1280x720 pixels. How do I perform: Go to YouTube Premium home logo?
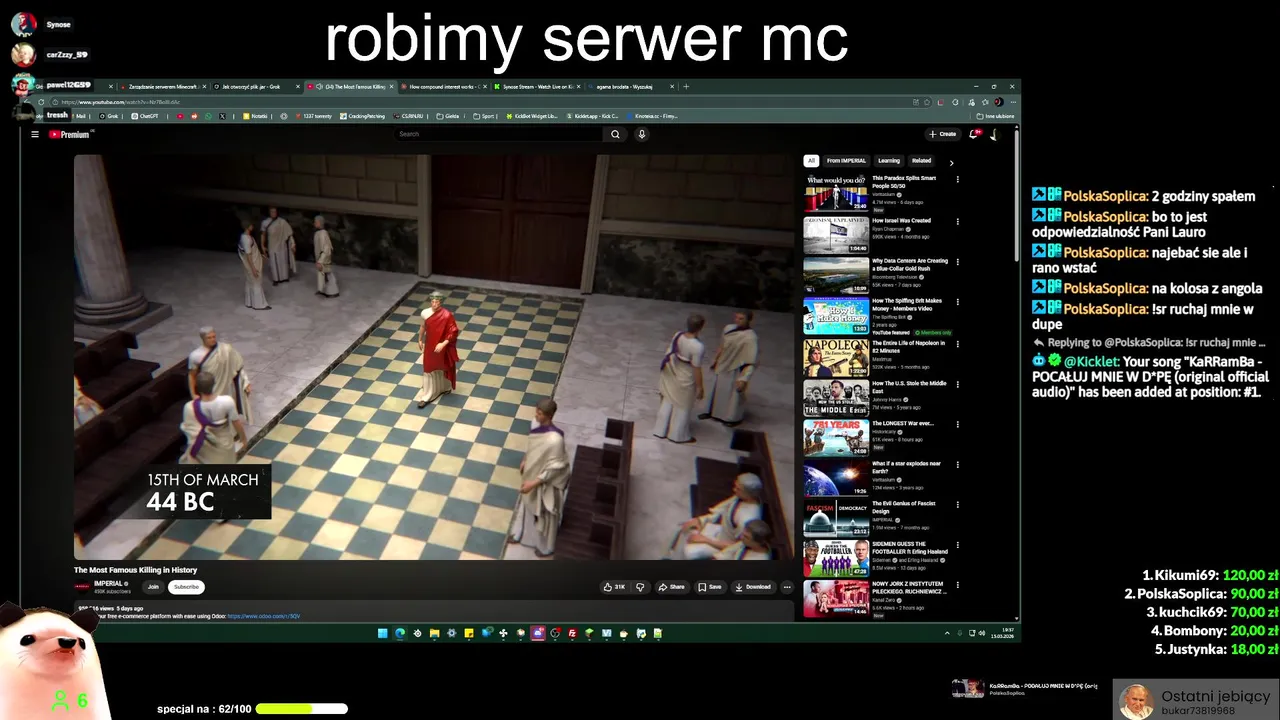(x=69, y=134)
